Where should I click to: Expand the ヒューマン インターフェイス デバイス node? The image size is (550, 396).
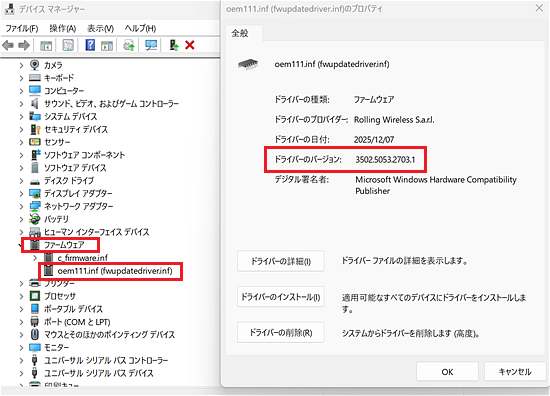point(21,232)
